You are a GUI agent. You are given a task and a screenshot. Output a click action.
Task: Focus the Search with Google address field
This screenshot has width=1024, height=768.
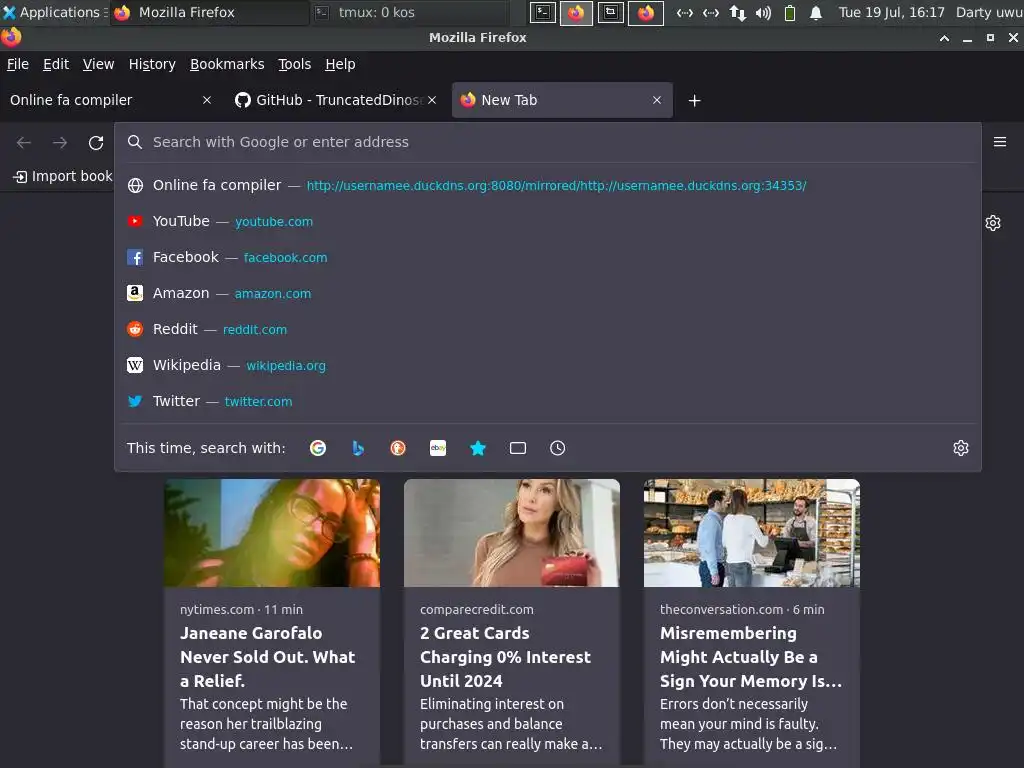547,142
